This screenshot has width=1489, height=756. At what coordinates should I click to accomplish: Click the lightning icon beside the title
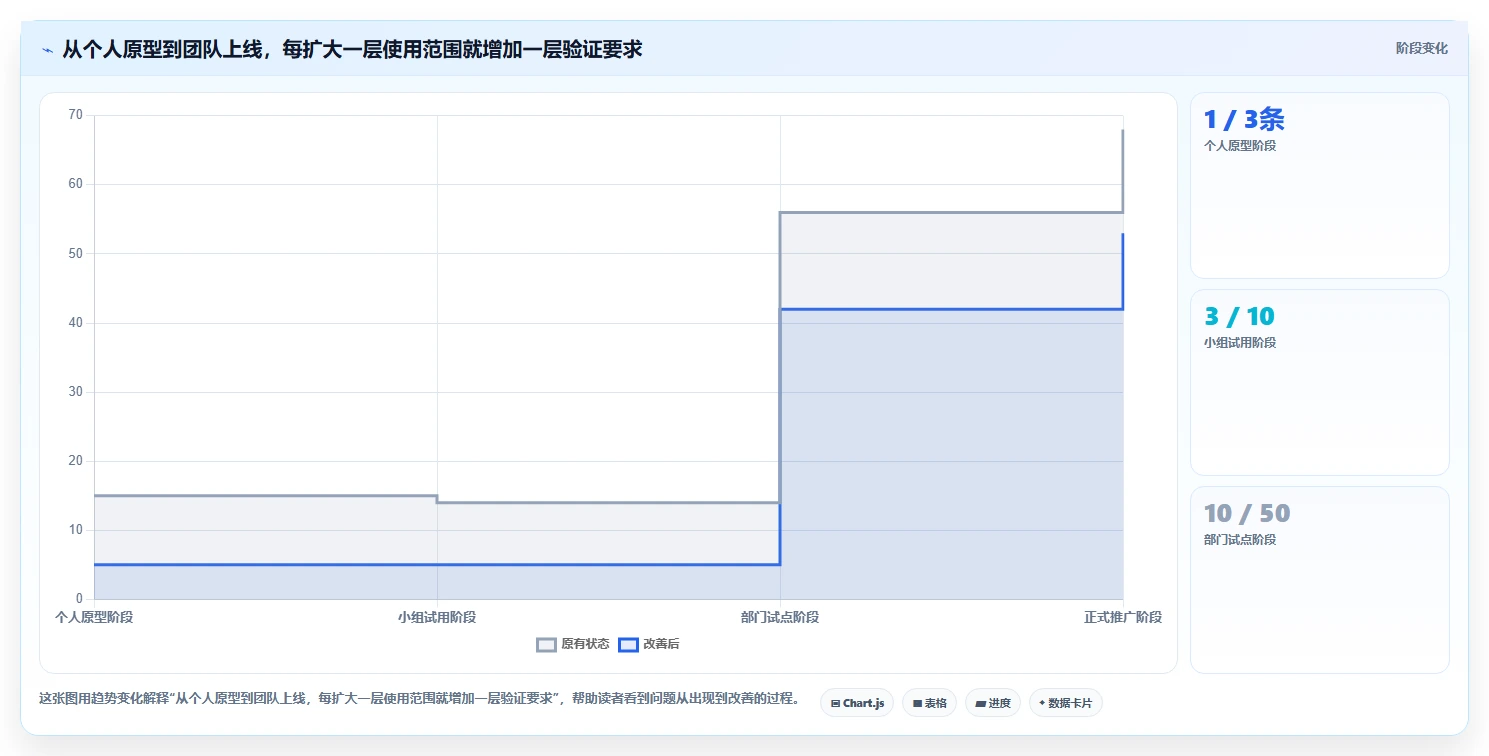[47, 49]
